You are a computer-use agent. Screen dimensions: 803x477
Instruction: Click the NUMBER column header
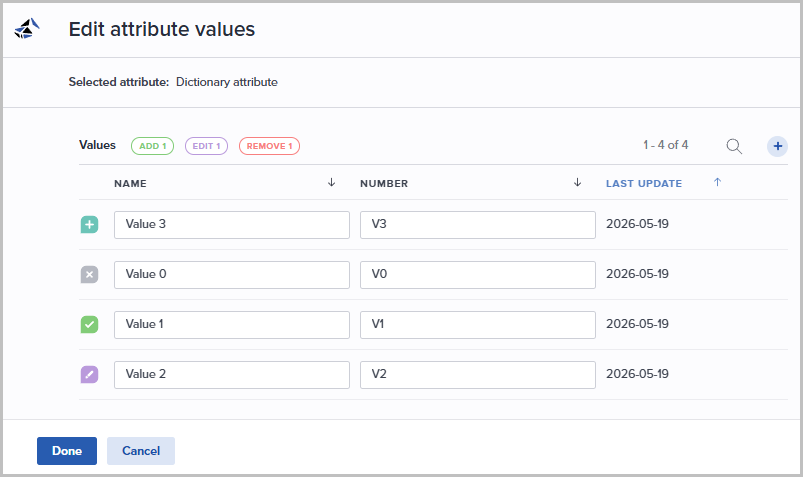point(384,183)
